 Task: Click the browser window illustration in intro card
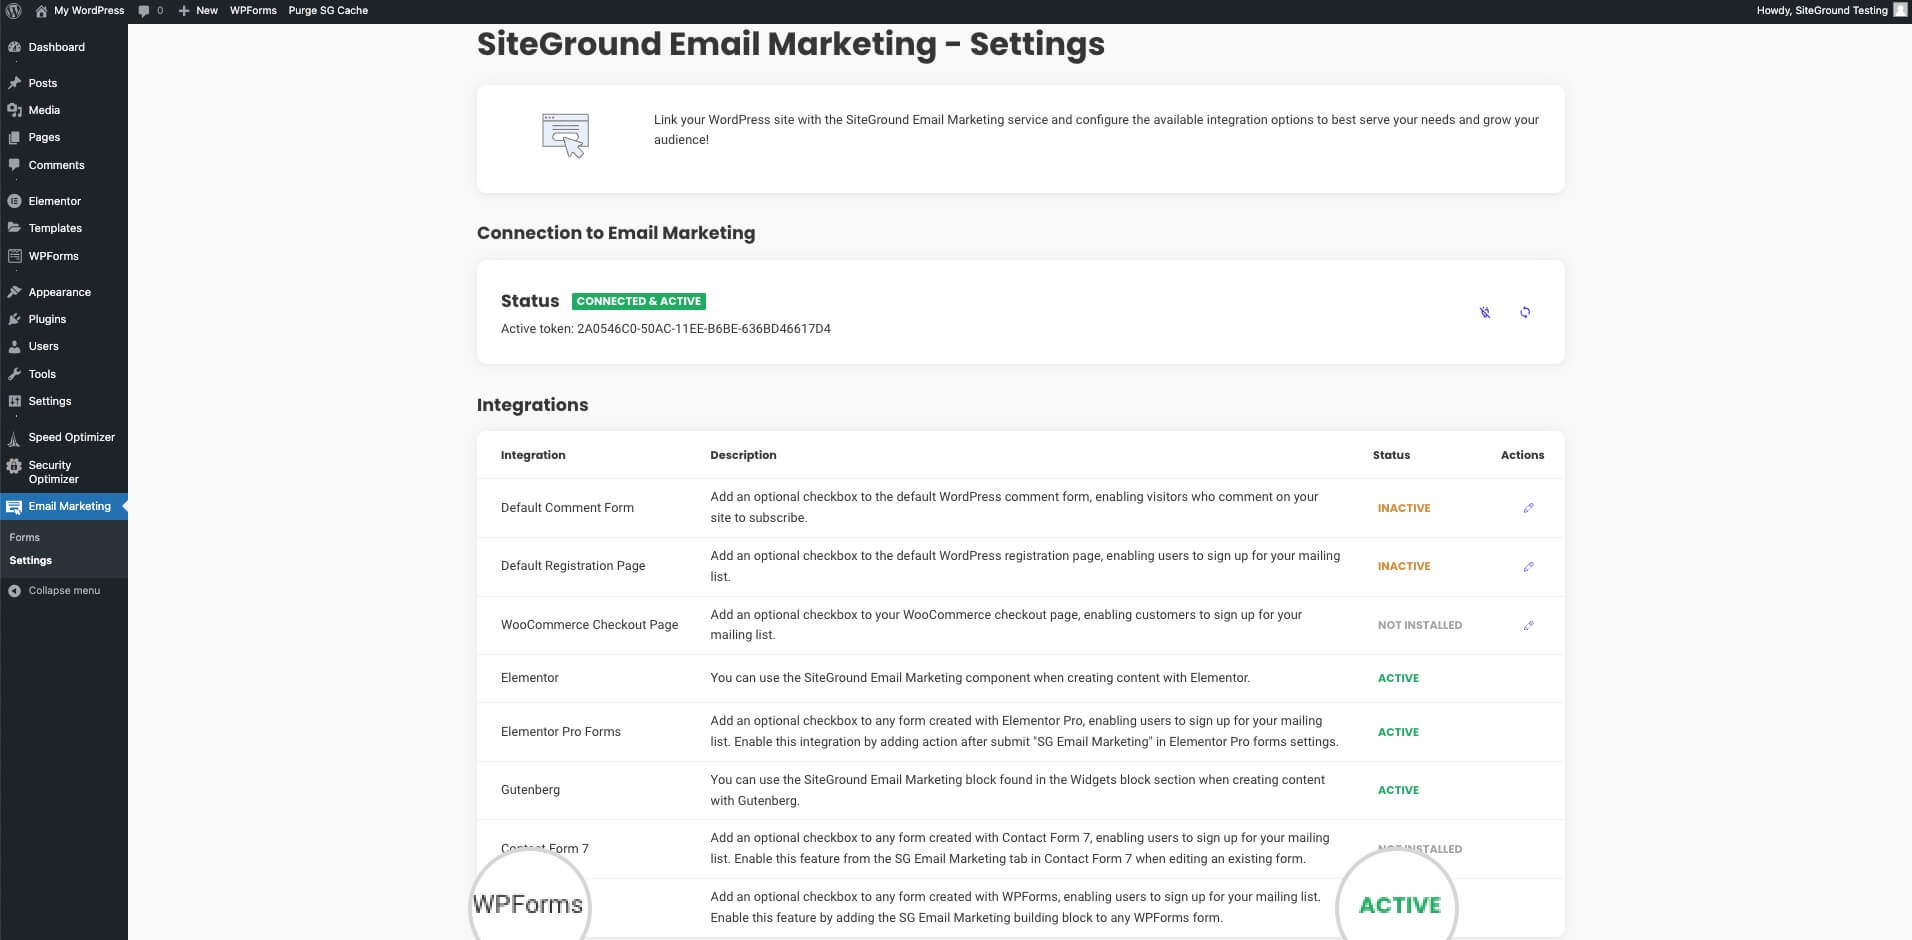(x=565, y=136)
